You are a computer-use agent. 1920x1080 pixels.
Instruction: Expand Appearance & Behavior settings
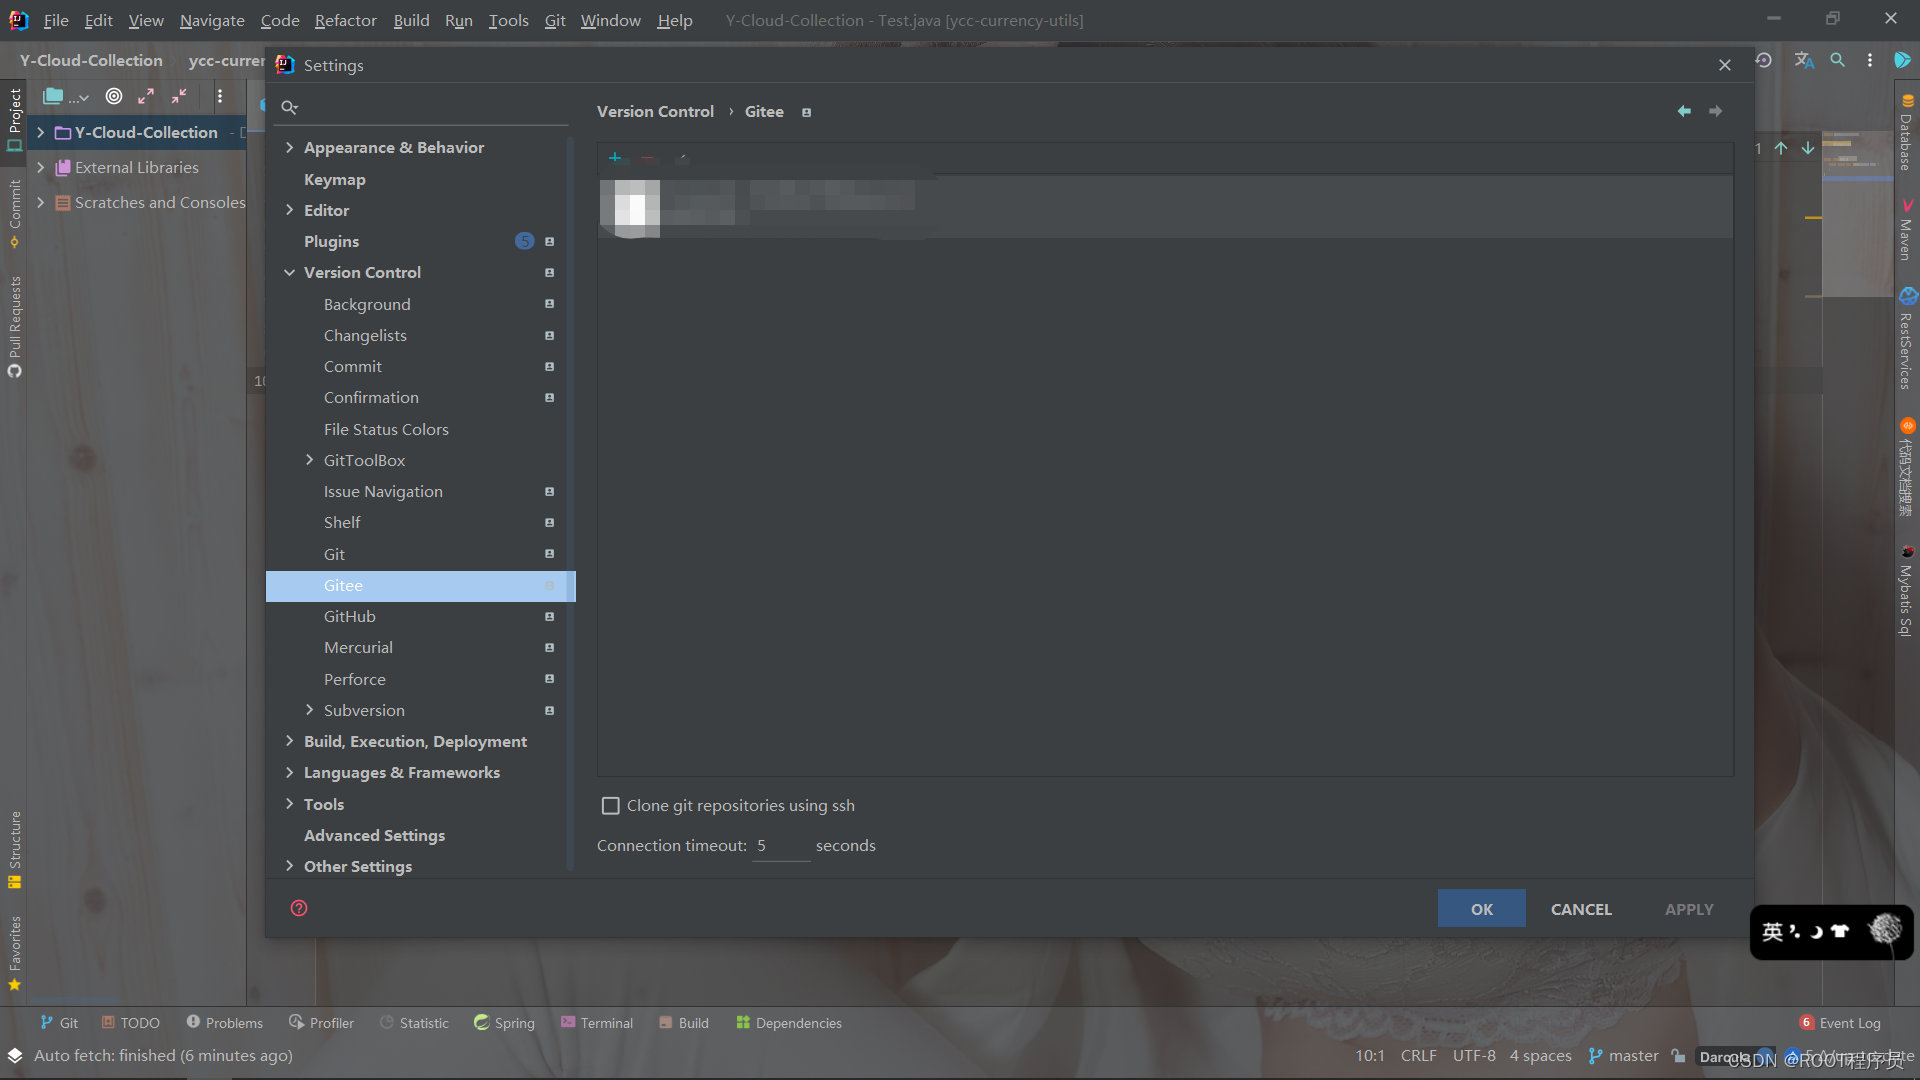pos(290,148)
